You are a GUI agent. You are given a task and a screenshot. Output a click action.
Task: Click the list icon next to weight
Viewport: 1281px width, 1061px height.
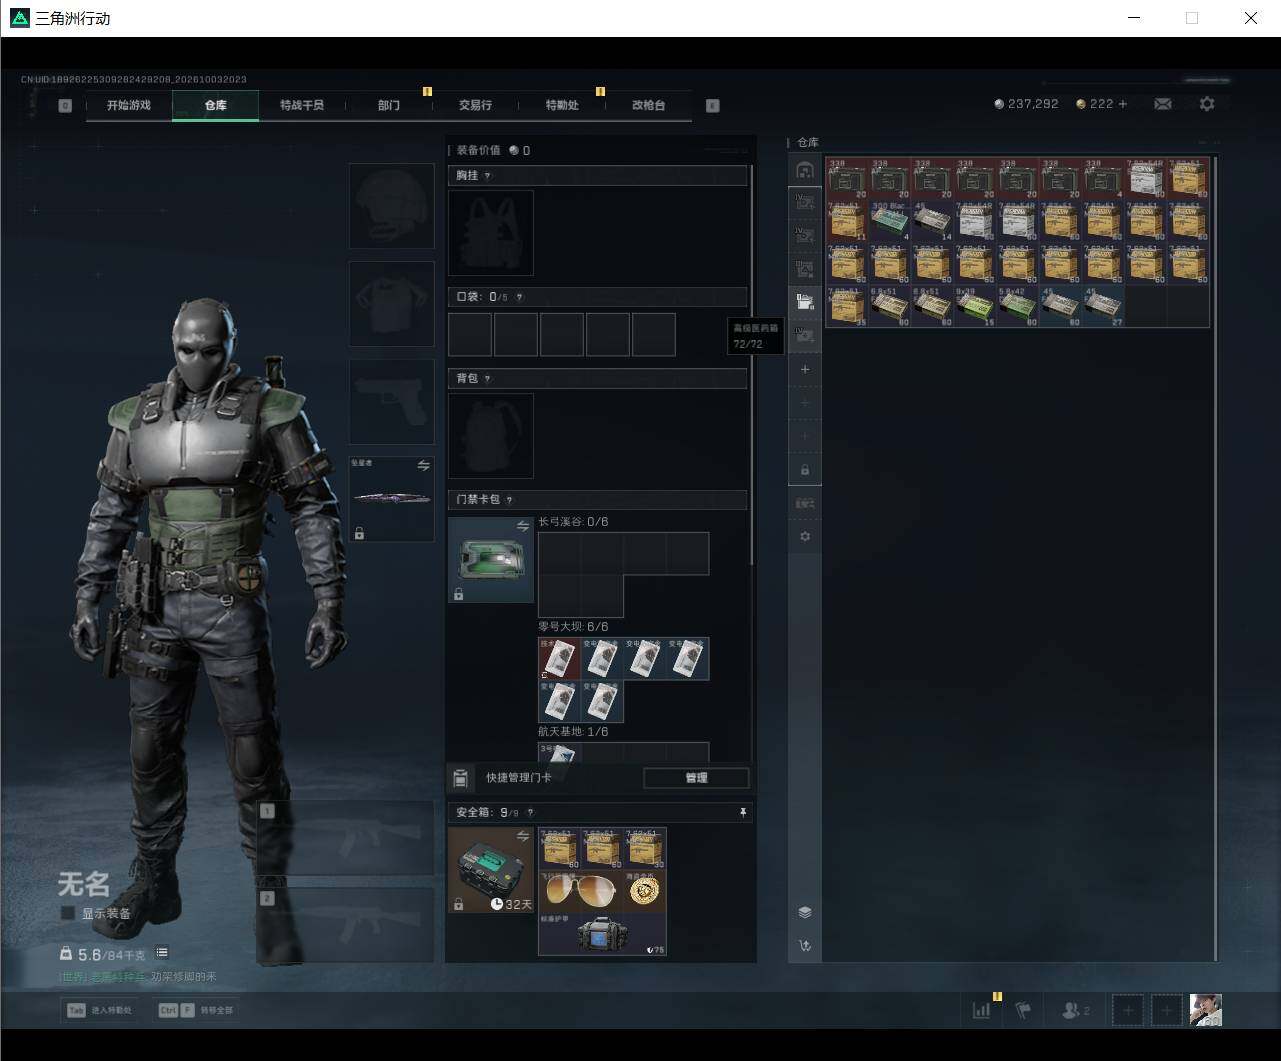[162, 953]
